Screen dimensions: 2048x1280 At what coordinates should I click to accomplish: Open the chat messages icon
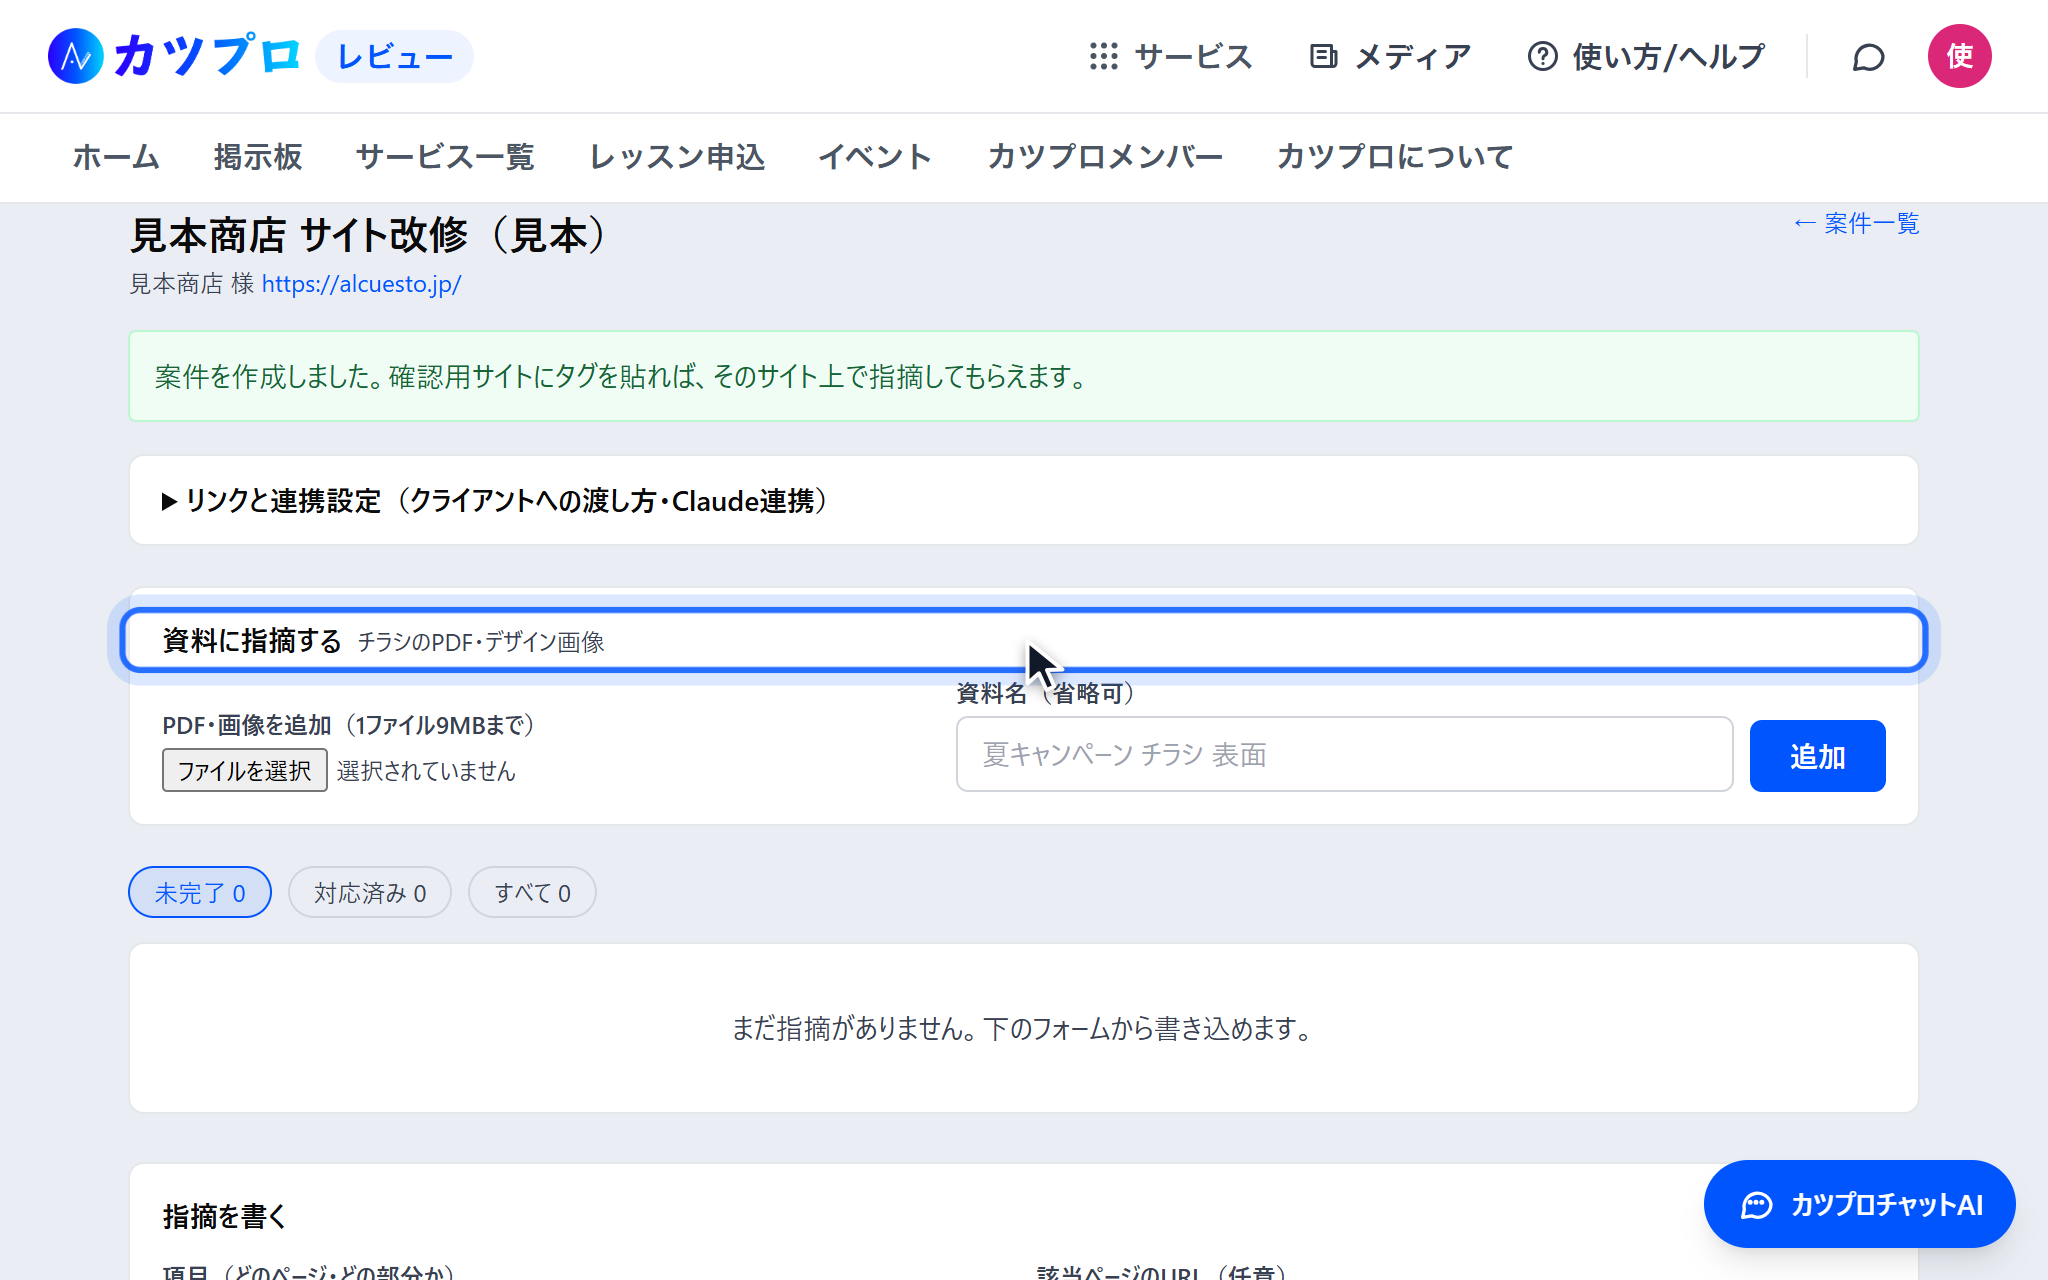[1868, 57]
